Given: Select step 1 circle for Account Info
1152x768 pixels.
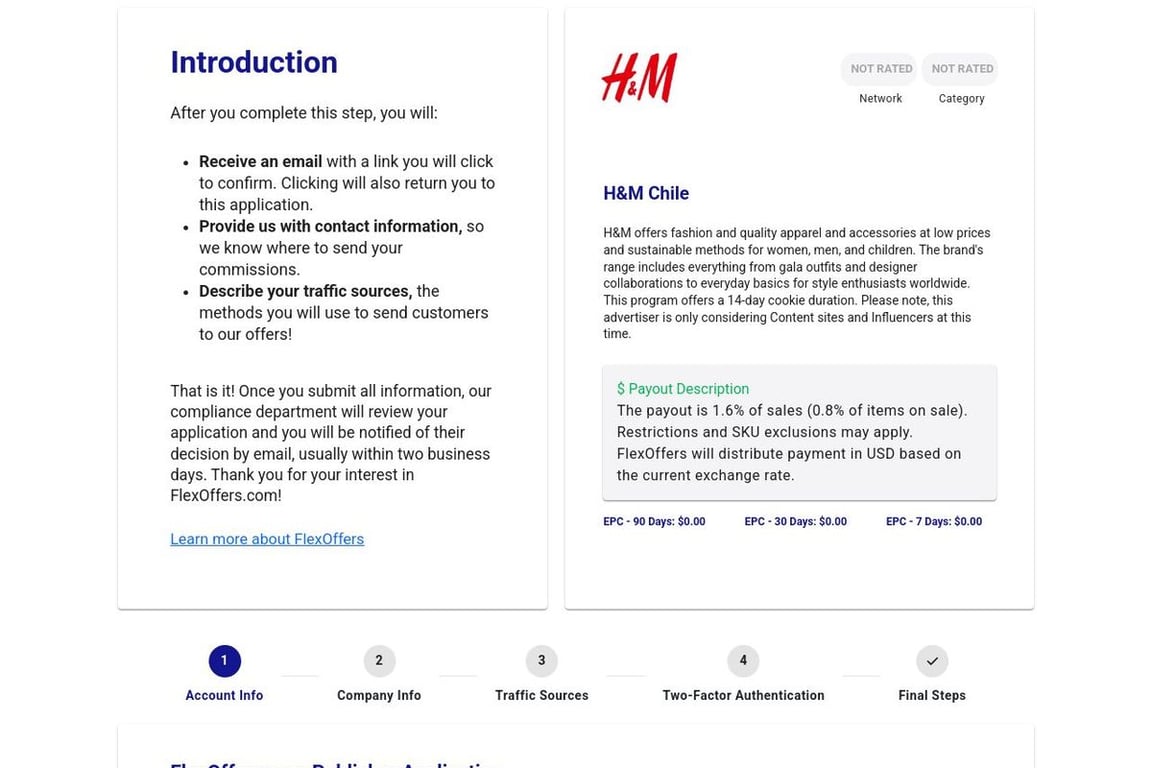Looking at the screenshot, I should pos(224,661).
